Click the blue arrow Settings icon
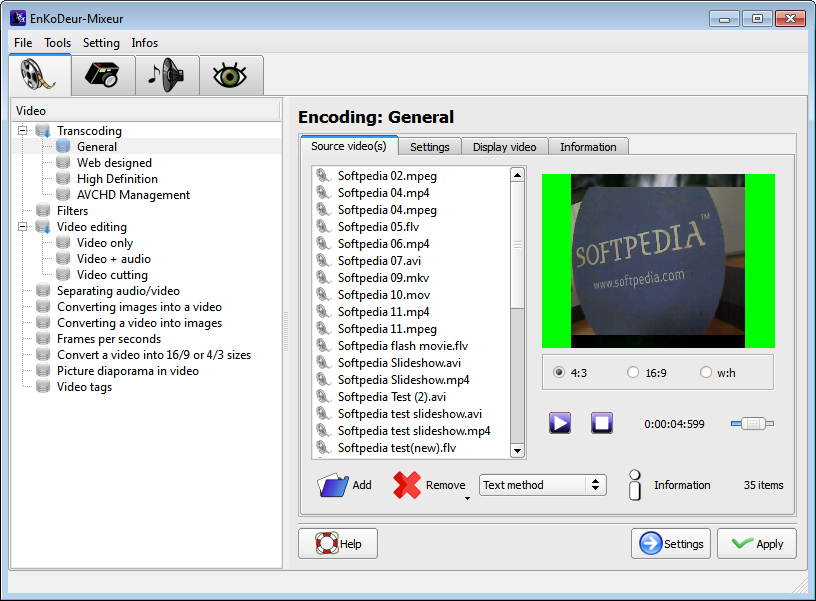This screenshot has width=816, height=601. [651, 543]
